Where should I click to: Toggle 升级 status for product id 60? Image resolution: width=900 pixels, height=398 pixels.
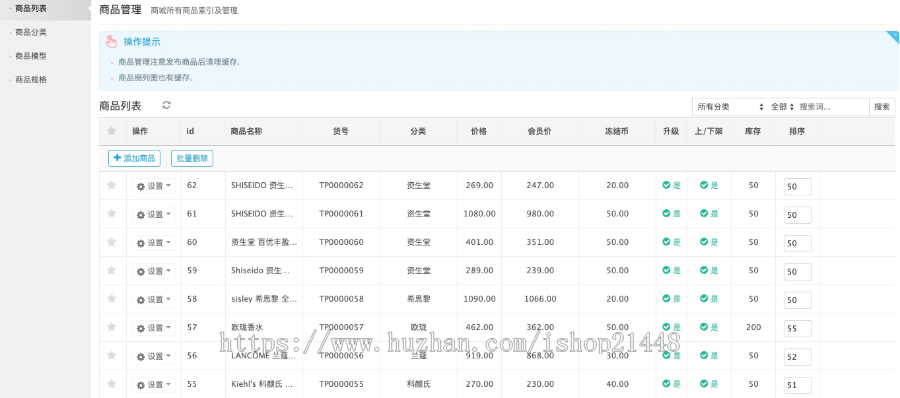671,242
